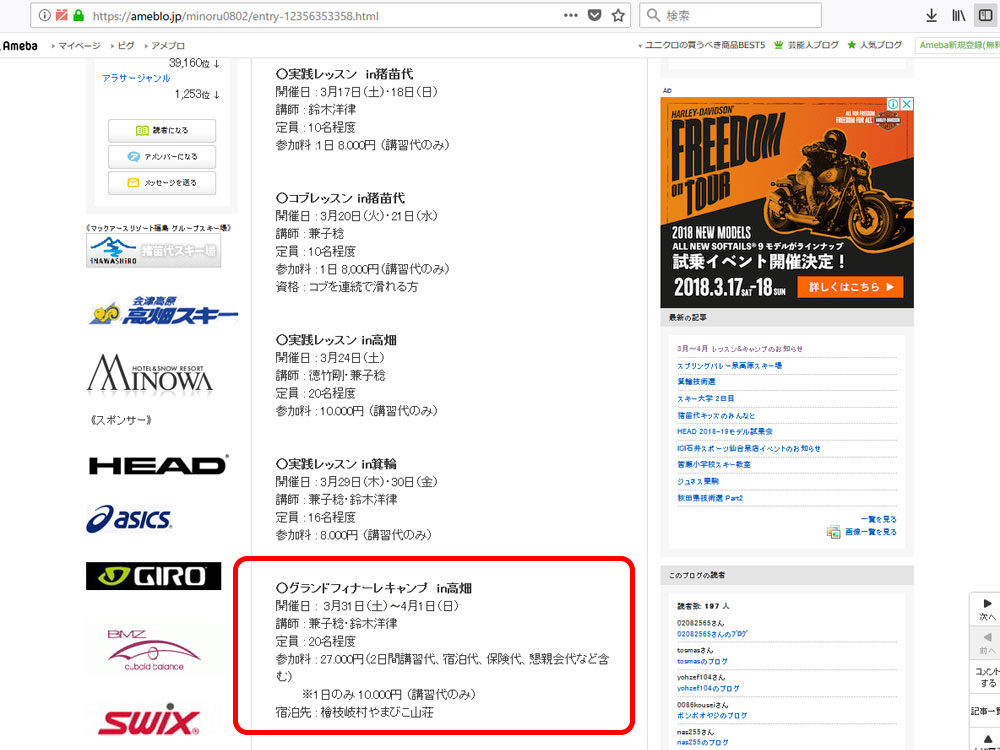Open アメブロ in Ameba navigation
Viewport: 1000px width, 750px height.
[168, 46]
